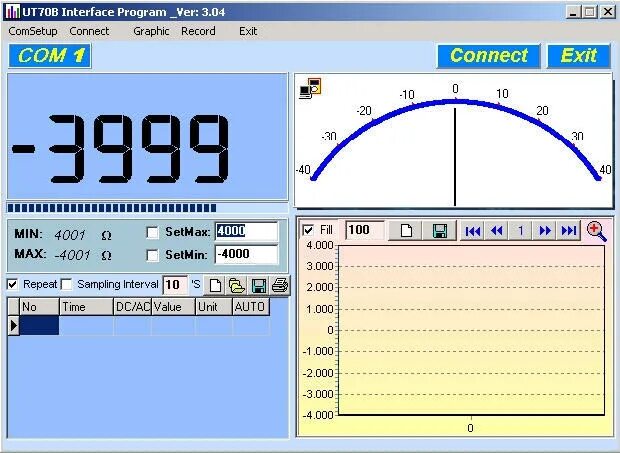Click the multimeter connection status icon
This screenshot has height=453, width=620.
[310, 88]
